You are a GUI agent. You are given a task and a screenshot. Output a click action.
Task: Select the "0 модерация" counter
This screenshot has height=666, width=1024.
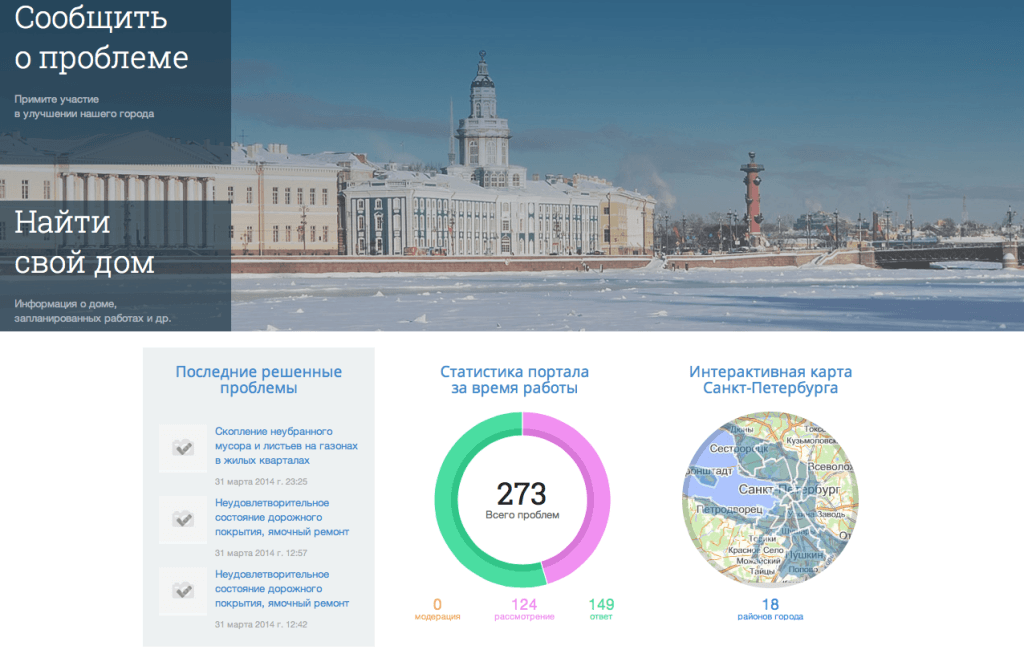(x=437, y=609)
